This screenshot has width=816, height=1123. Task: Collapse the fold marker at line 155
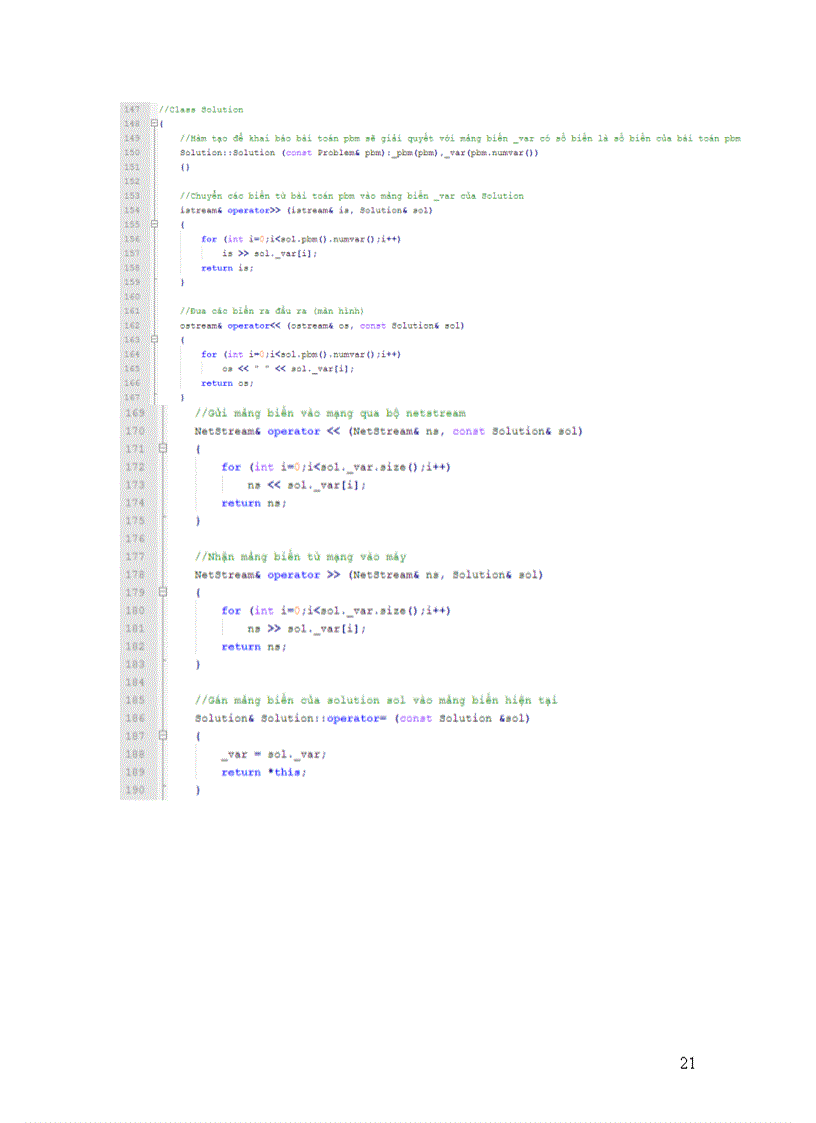point(154,225)
